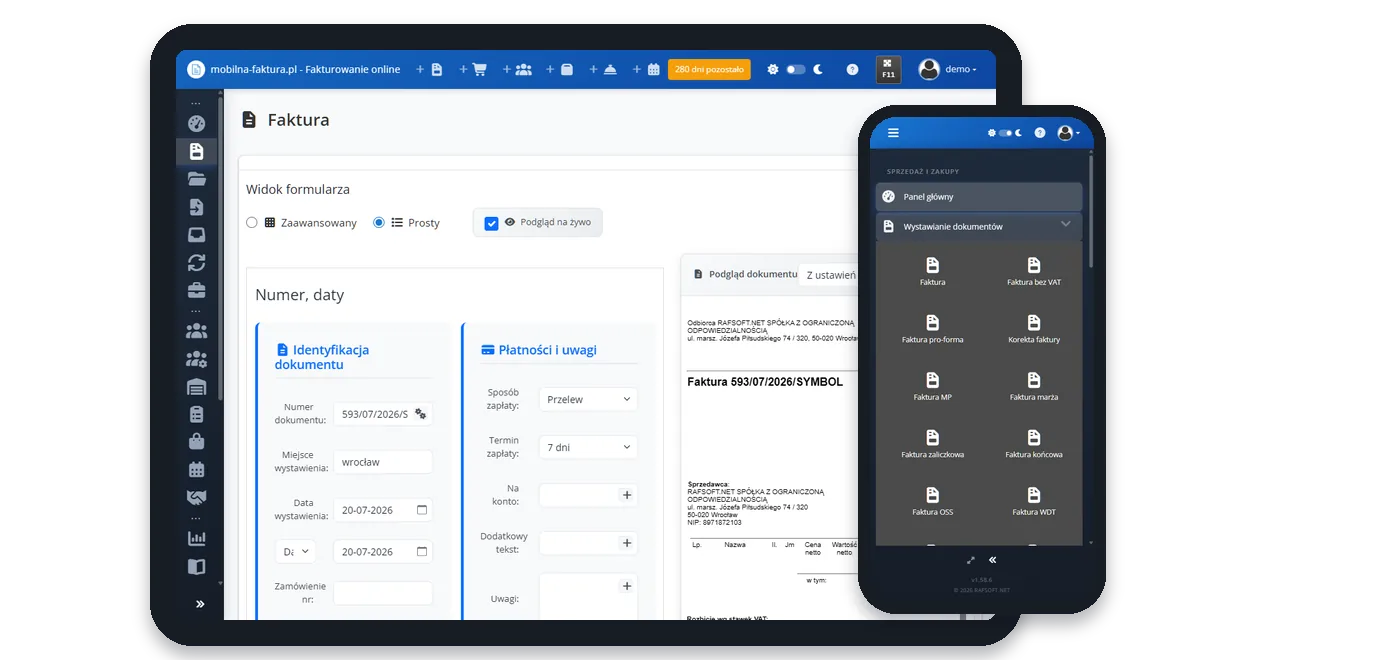Collapse phone menu with double left chevron
1400x660 pixels.
993,560
